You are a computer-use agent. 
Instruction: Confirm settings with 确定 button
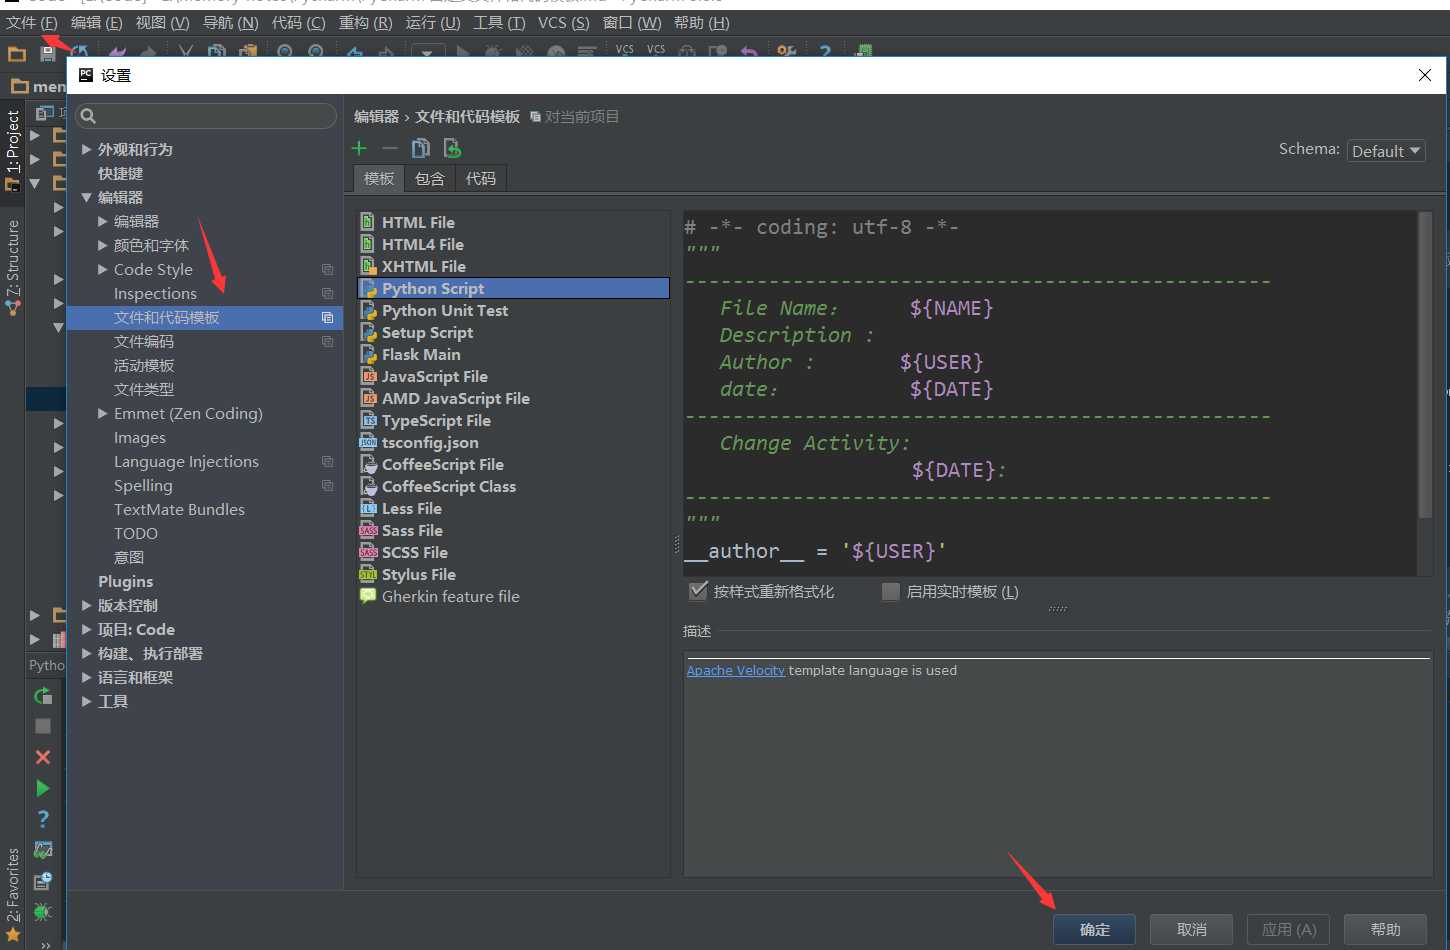1095,929
